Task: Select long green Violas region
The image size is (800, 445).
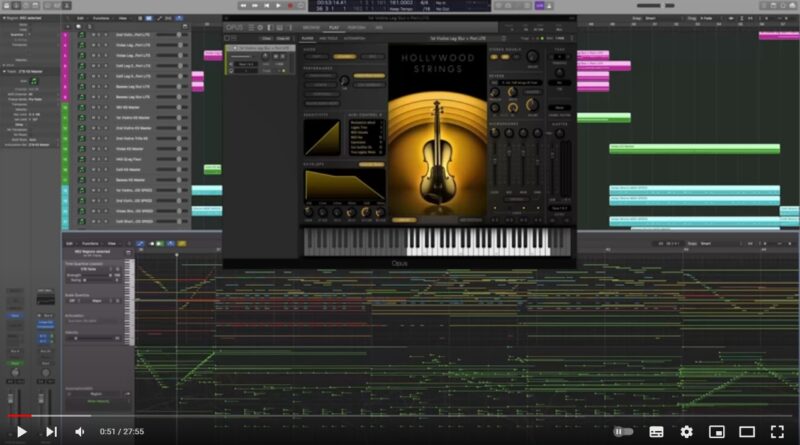Action: tap(694, 149)
